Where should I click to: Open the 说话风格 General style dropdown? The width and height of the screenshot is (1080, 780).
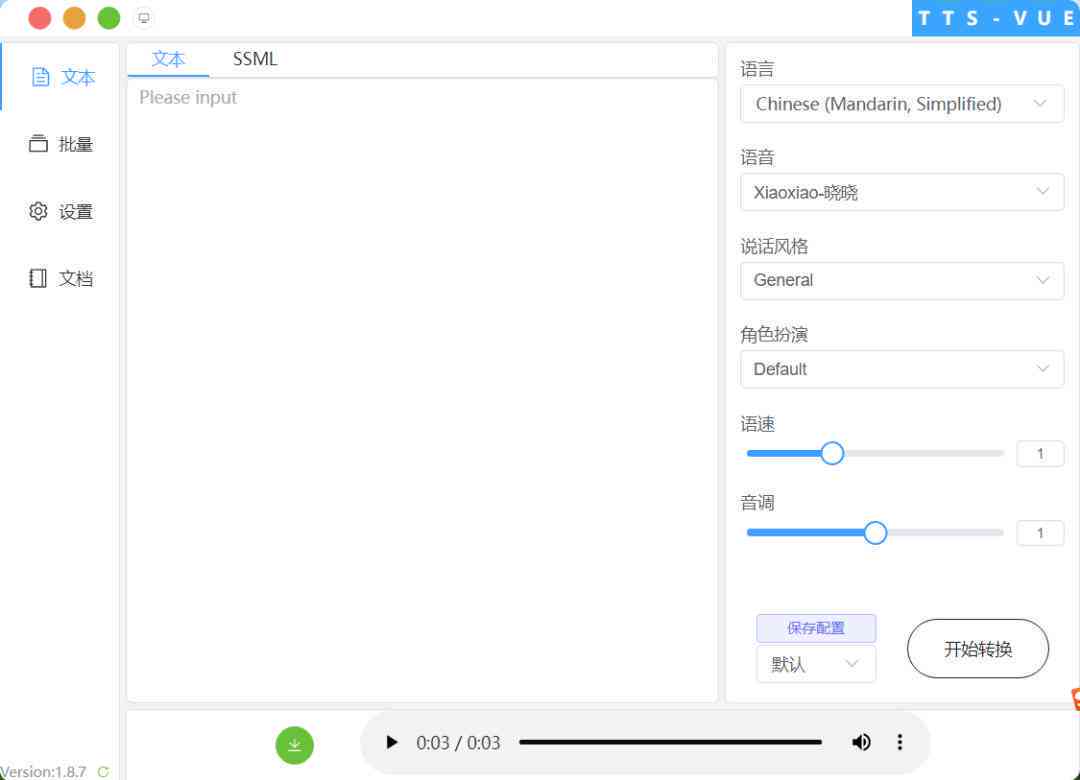point(902,280)
